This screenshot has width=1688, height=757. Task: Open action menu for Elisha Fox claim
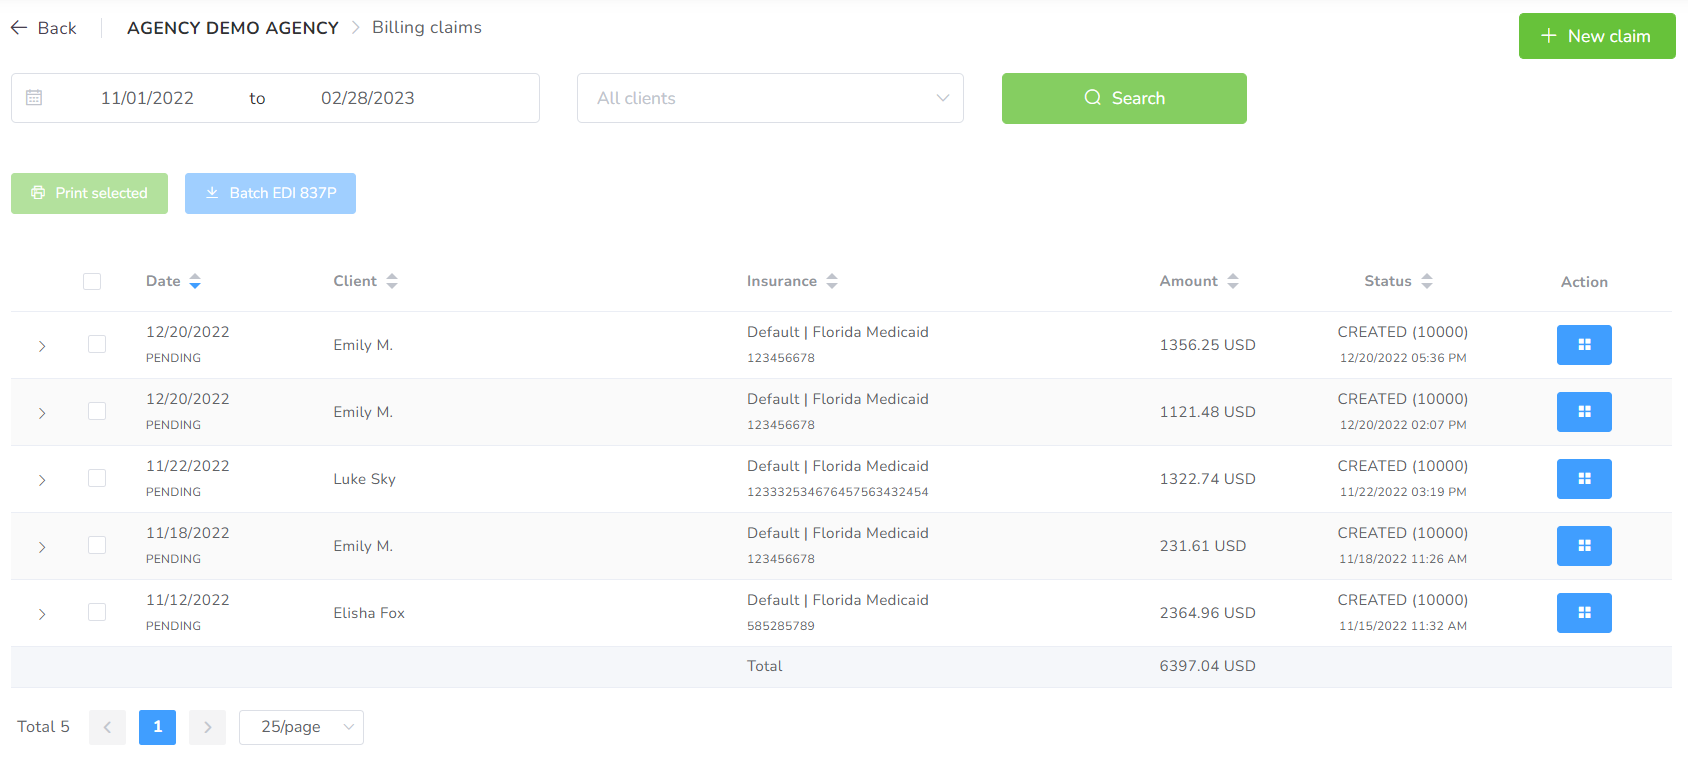click(1583, 613)
